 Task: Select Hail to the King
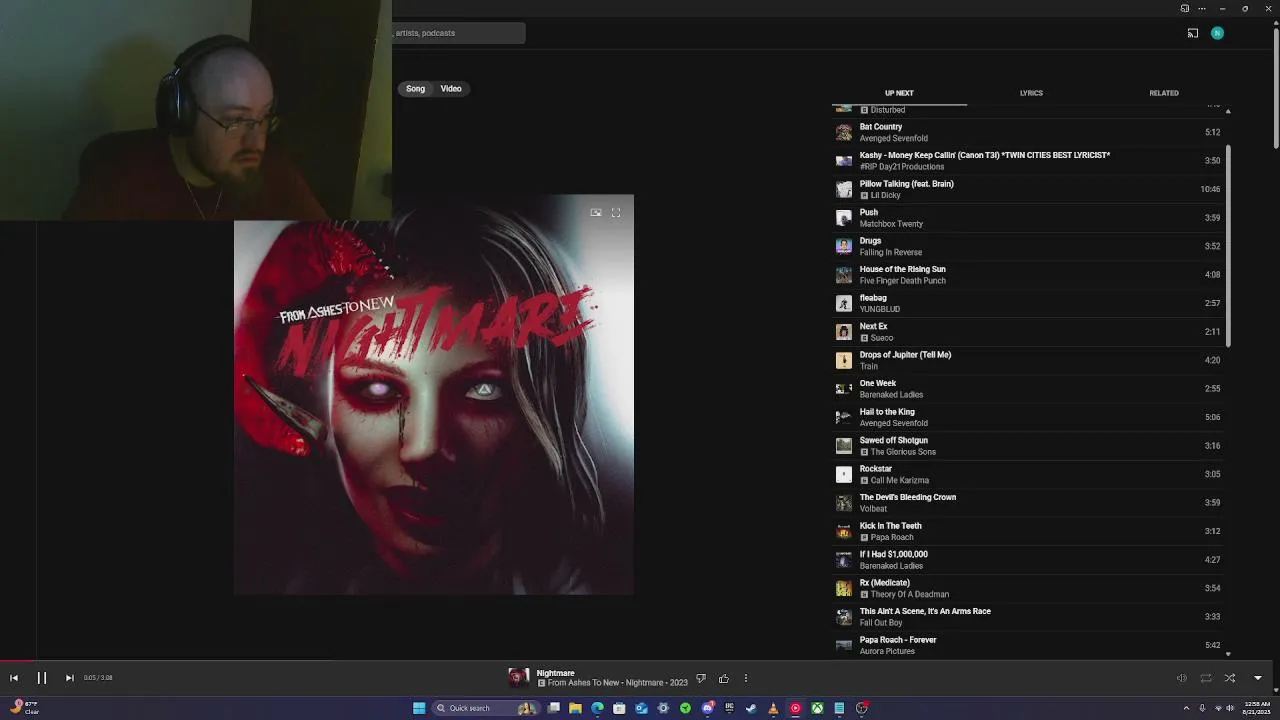(1027, 417)
